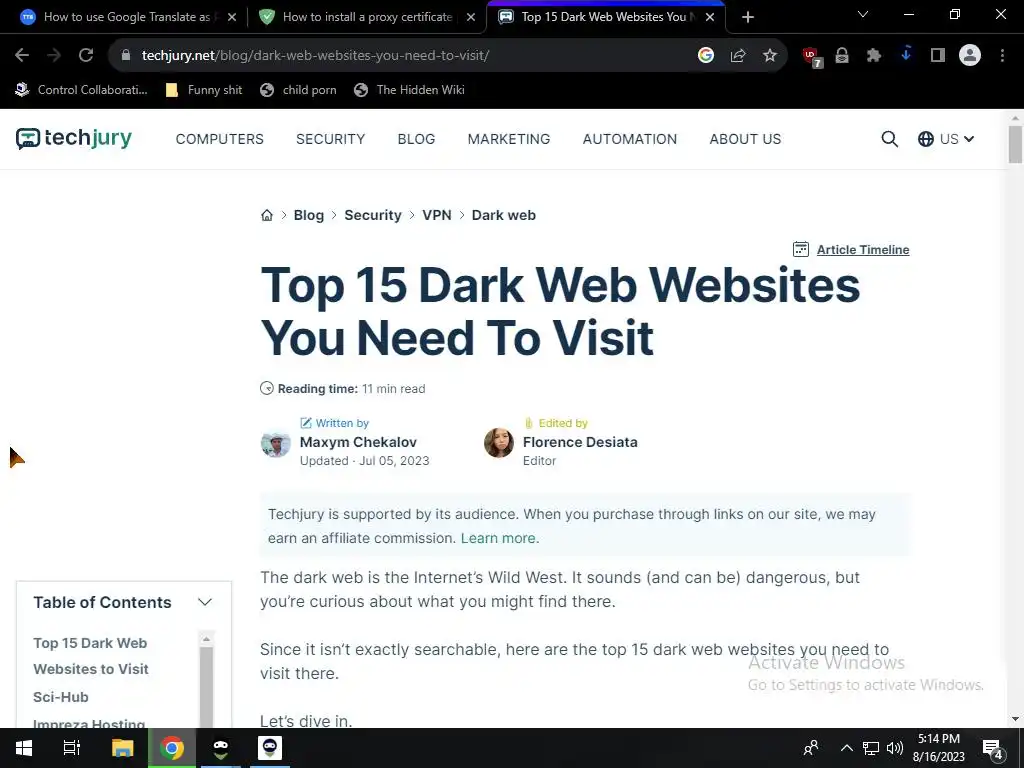Go to the Security breadcrumb

[x=373, y=216]
